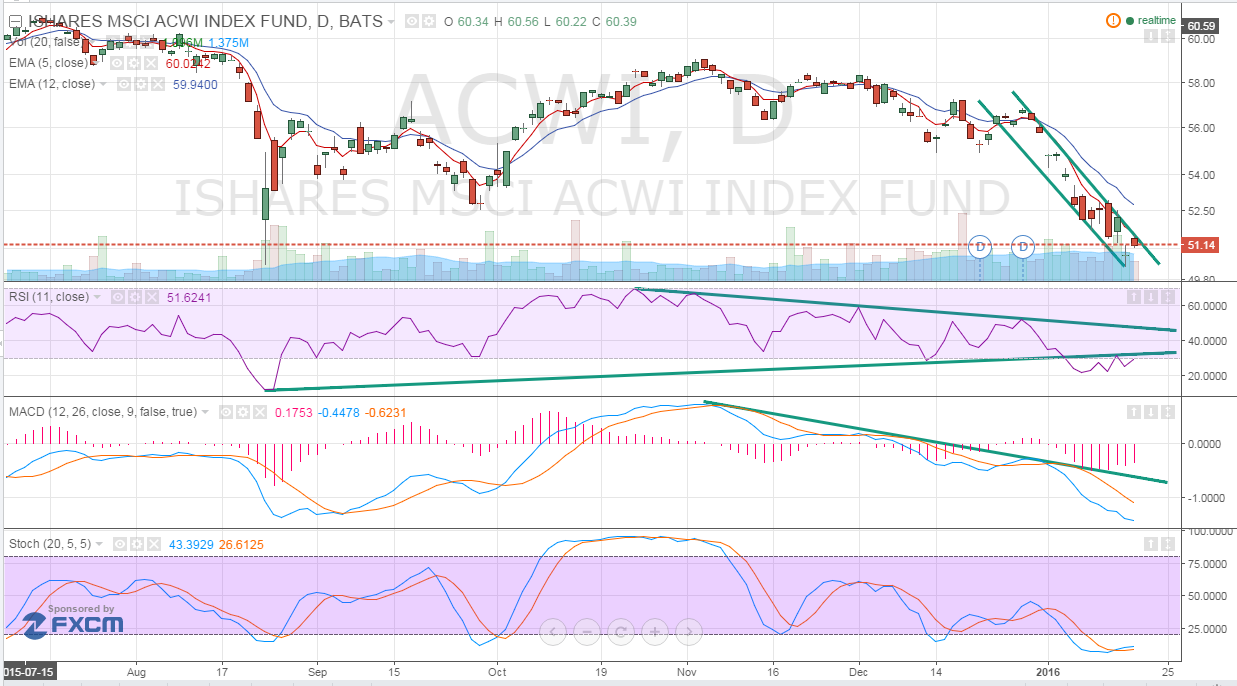Expand the RSI (11, close) dropdown arrow
The image size is (1237, 686).
point(96,297)
